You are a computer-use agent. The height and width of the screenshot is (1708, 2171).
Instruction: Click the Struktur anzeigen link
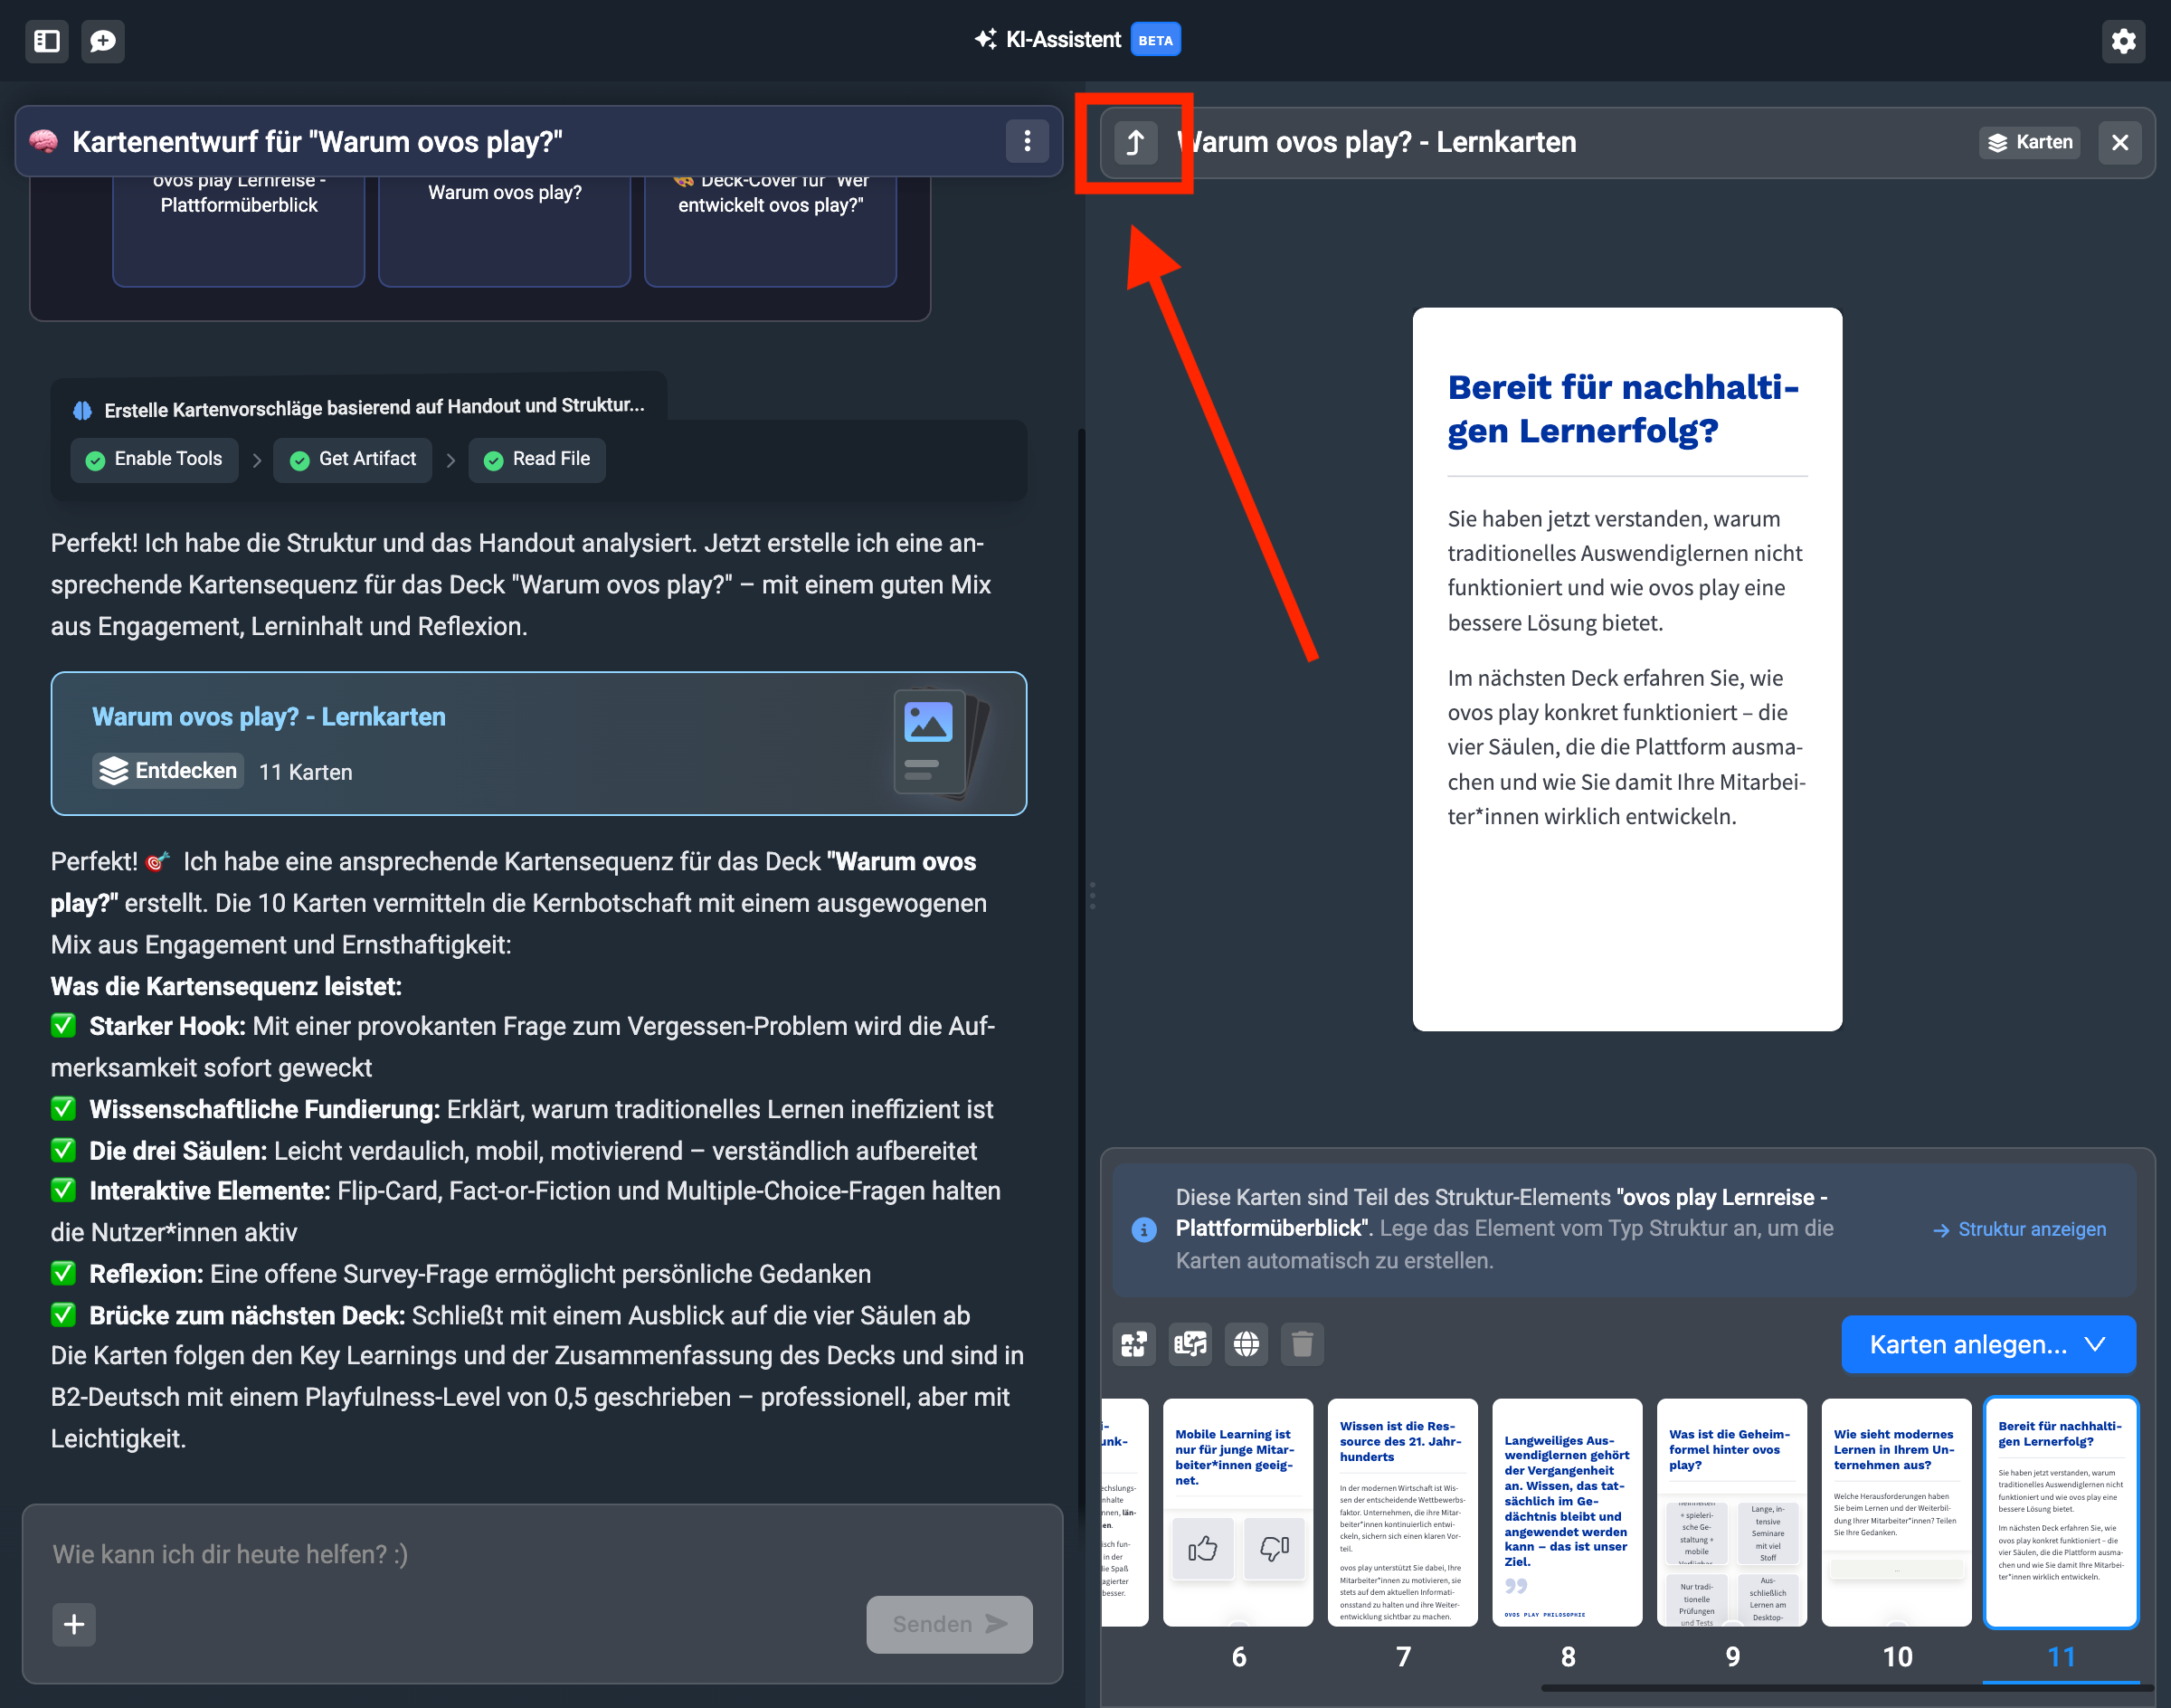pyautogui.click(x=2020, y=1229)
